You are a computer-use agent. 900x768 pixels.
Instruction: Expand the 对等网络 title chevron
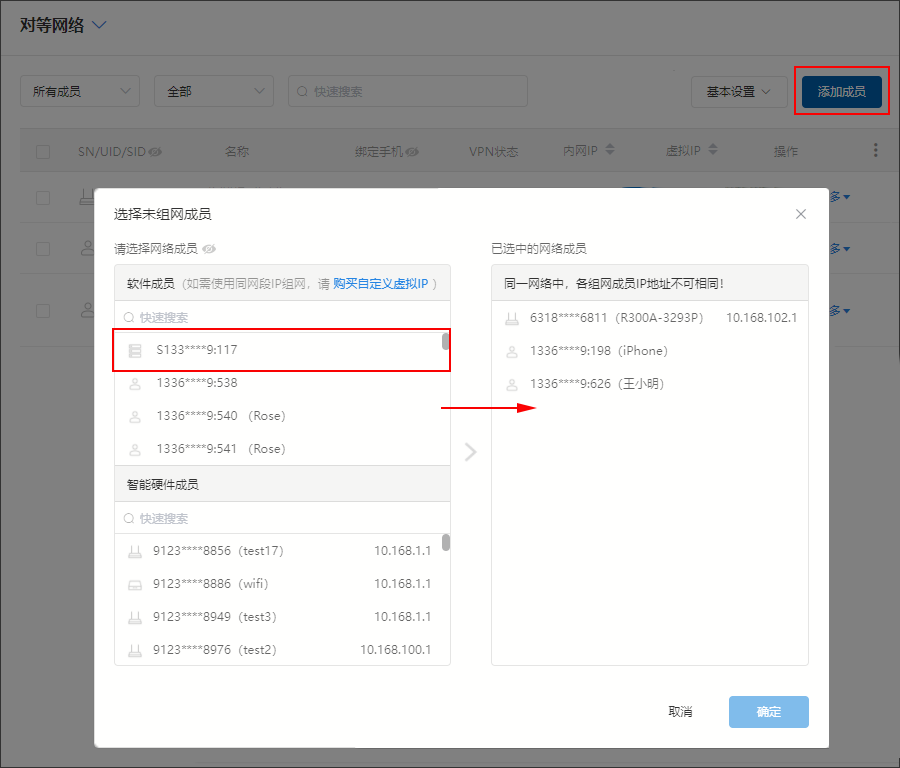coord(99,25)
